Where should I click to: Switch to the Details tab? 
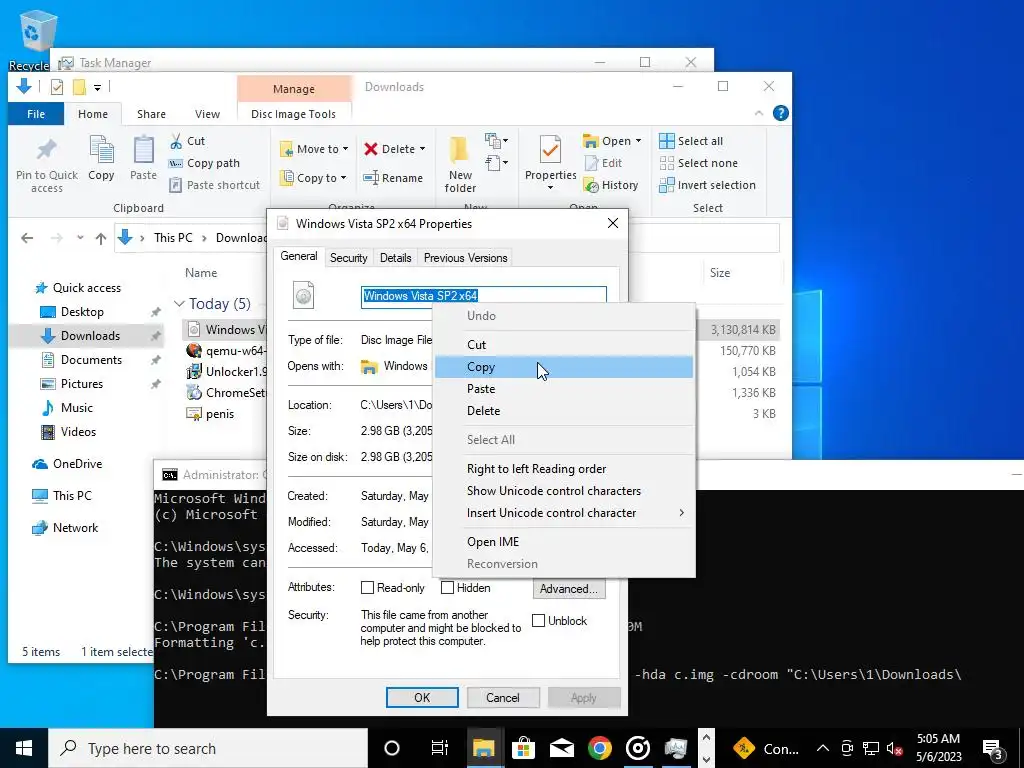pyautogui.click(x=395, y=258)
